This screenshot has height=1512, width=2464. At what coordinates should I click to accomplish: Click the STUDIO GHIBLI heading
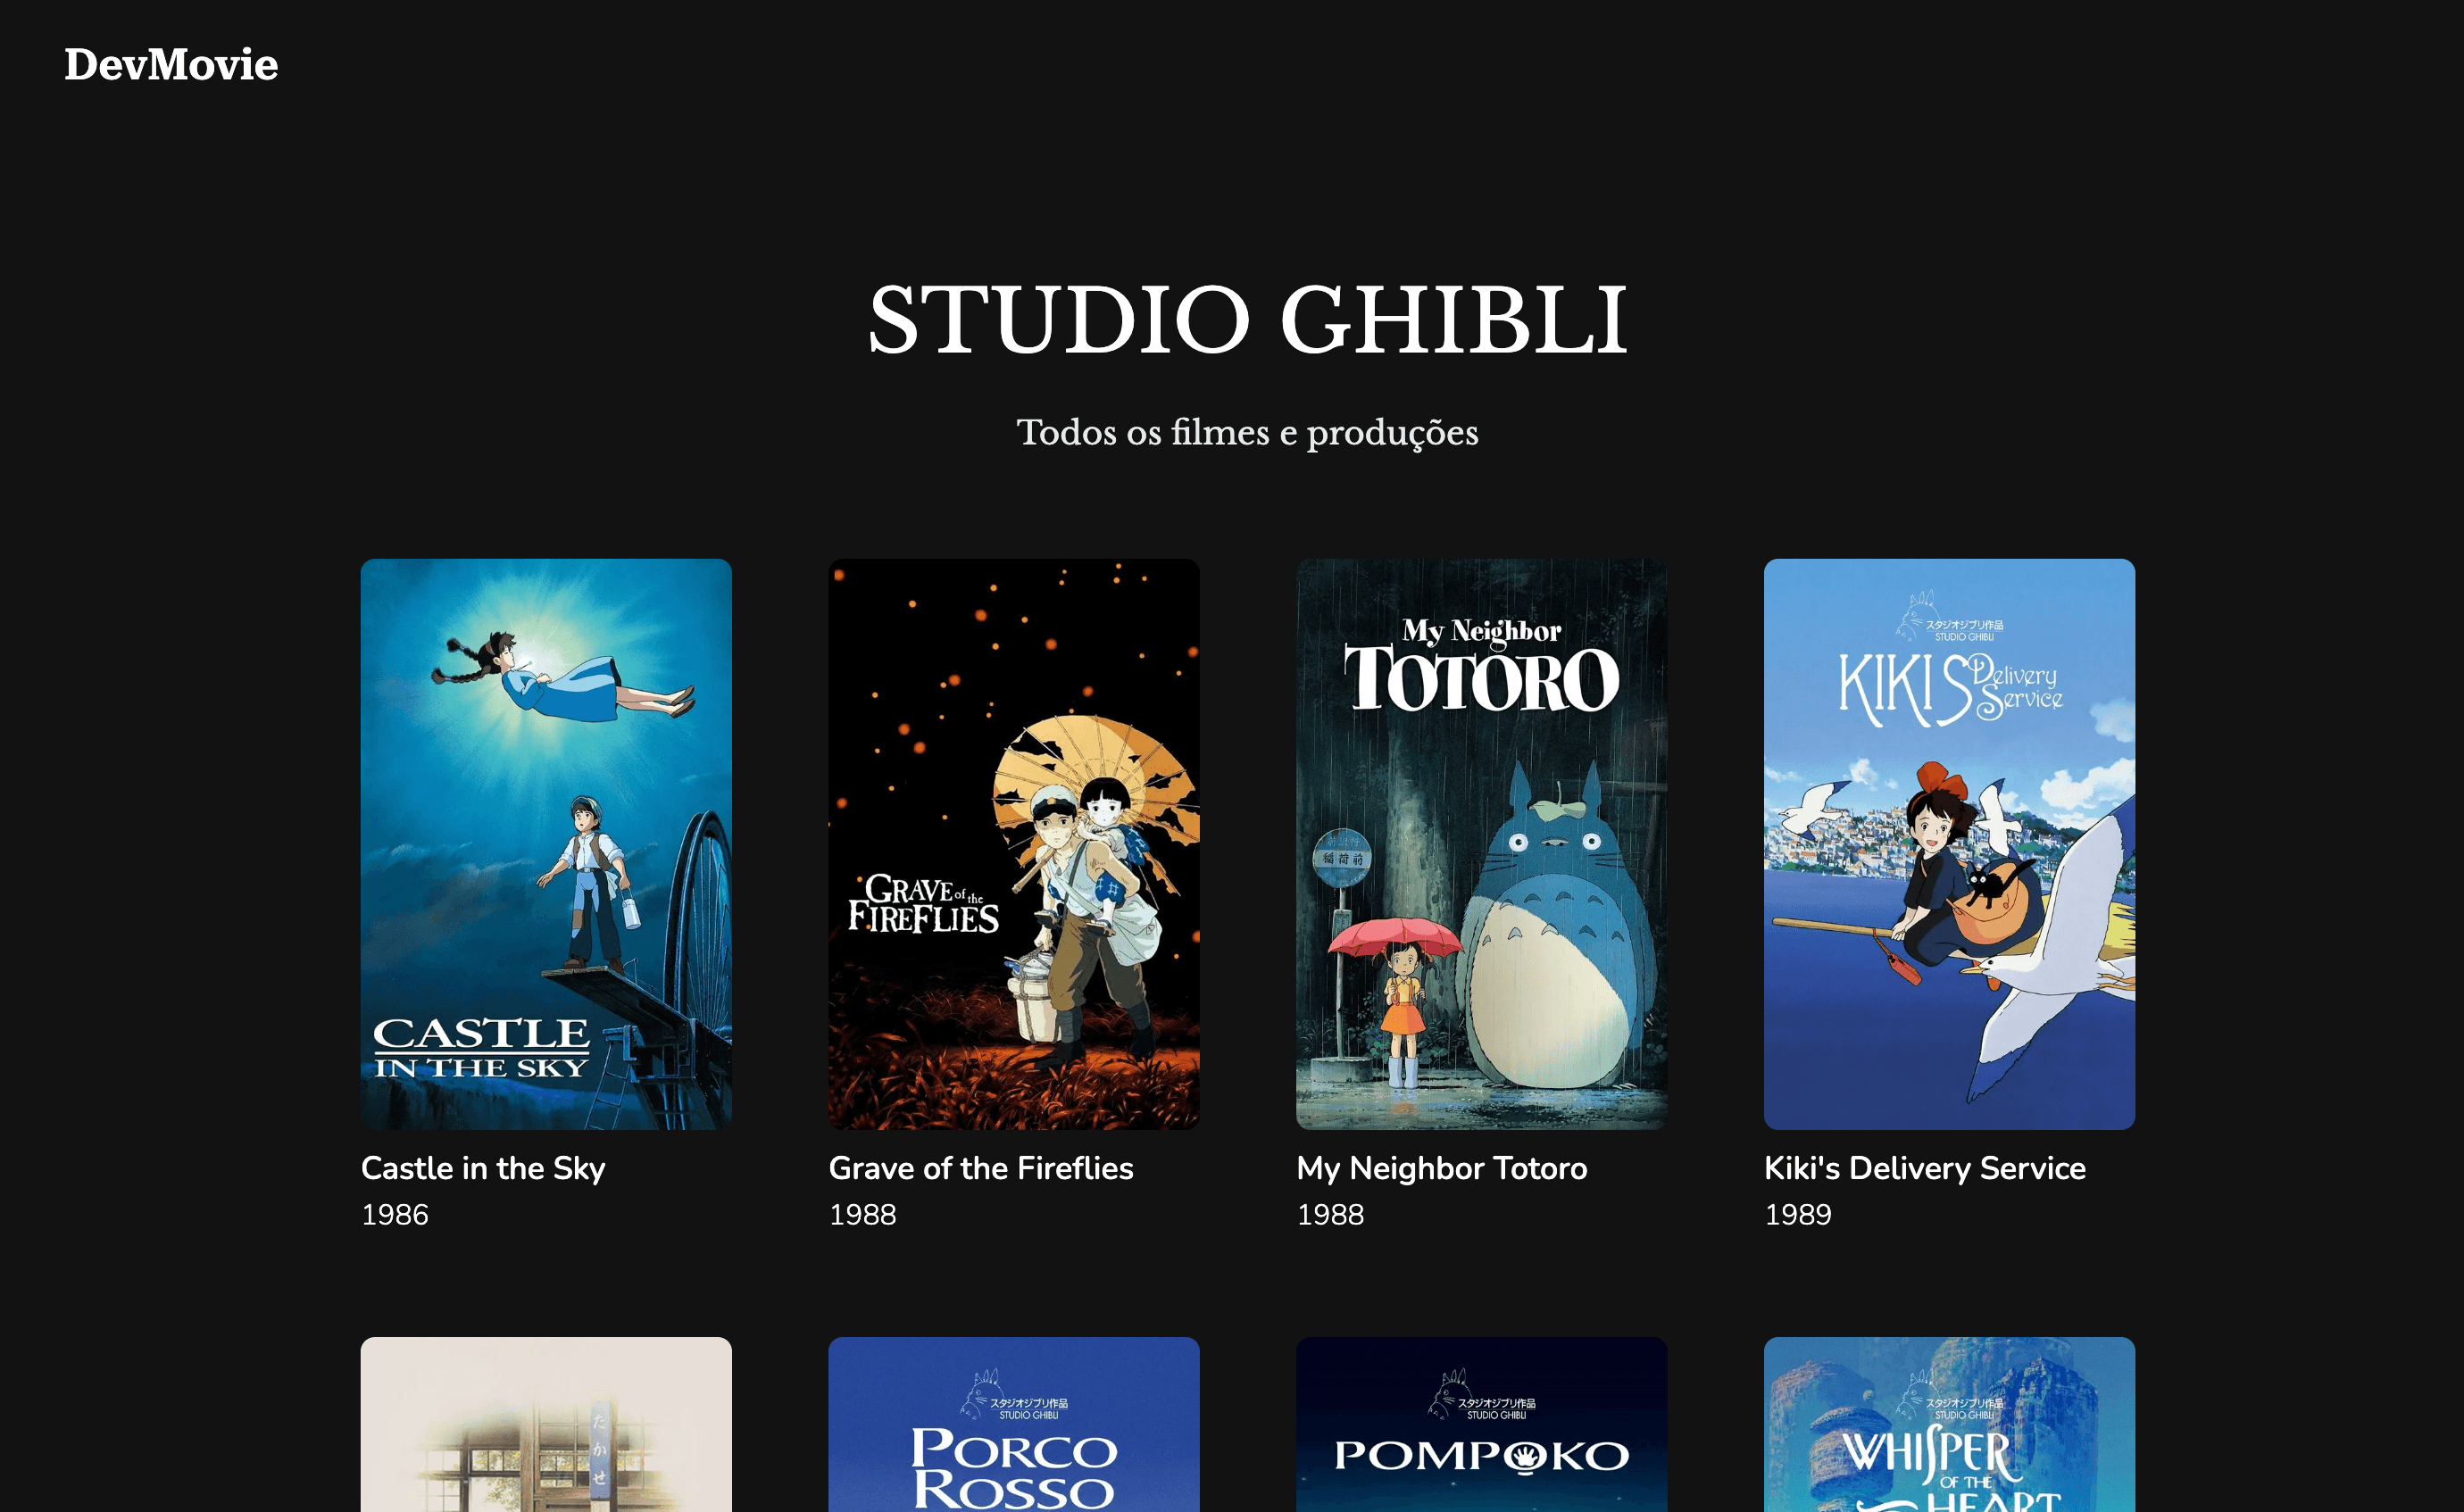click(1248, 320)
